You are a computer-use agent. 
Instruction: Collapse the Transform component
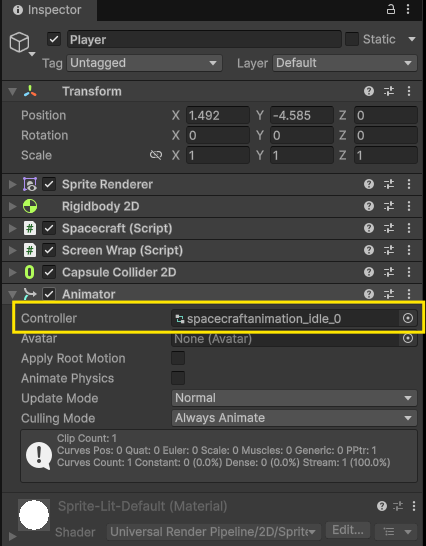(x=13, y=91)
